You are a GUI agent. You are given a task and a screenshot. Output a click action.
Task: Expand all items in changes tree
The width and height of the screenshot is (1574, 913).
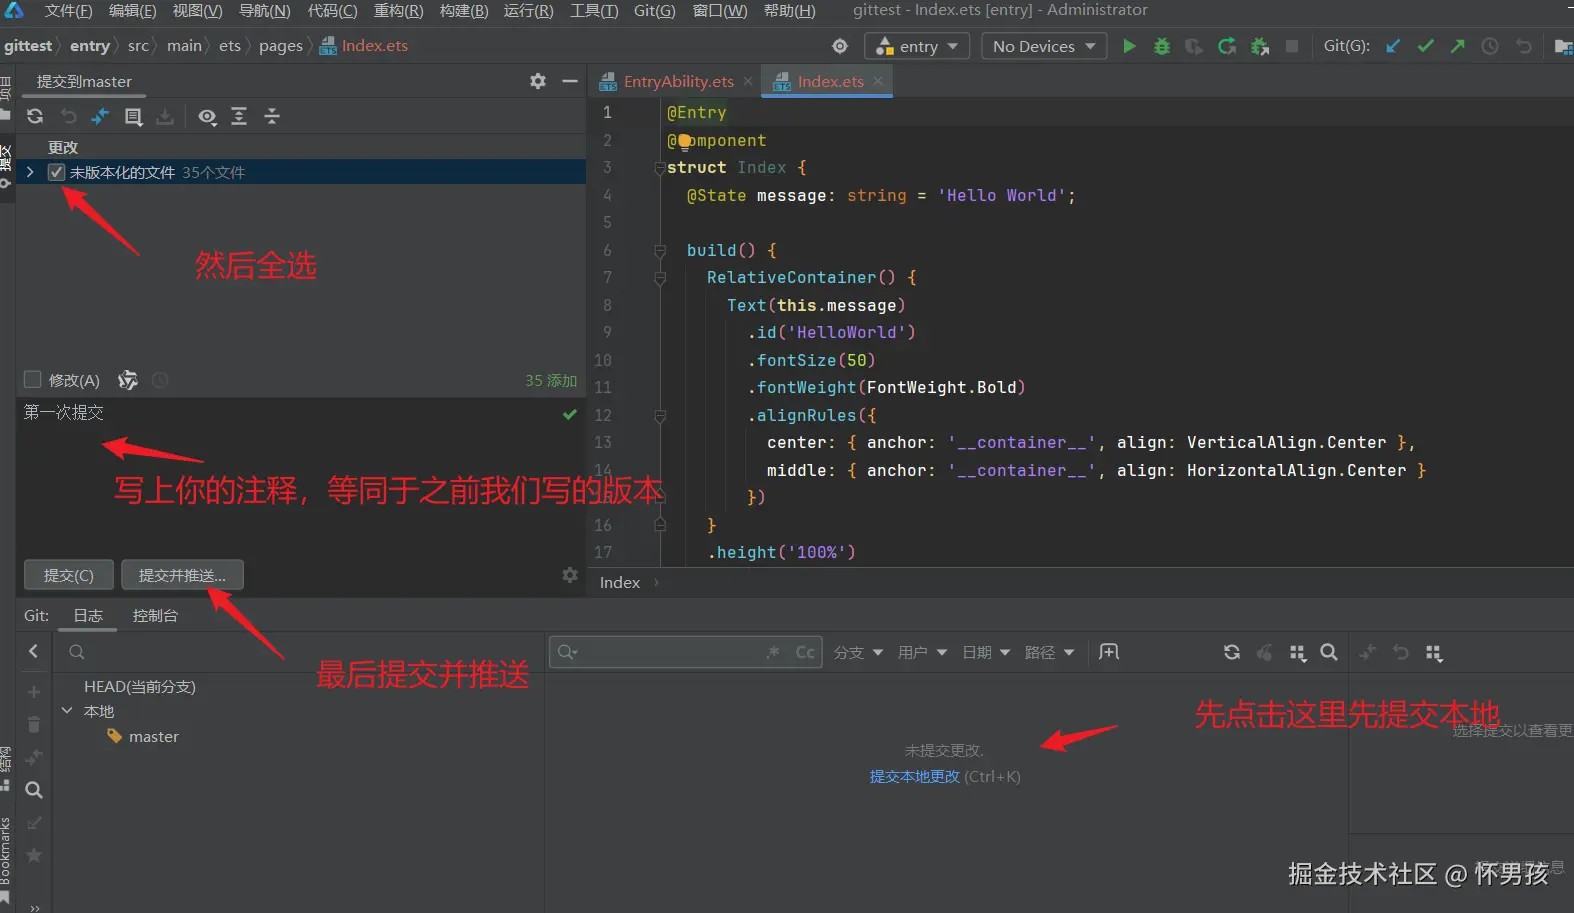[239, 116]
